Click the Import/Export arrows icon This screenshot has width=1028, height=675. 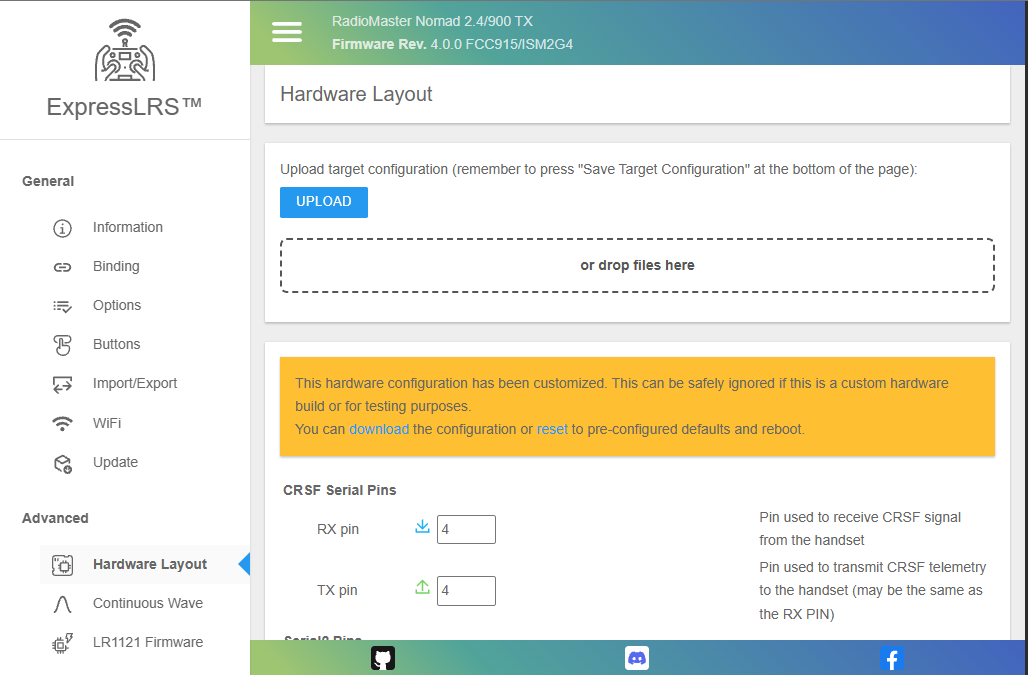tap(62, 384)
